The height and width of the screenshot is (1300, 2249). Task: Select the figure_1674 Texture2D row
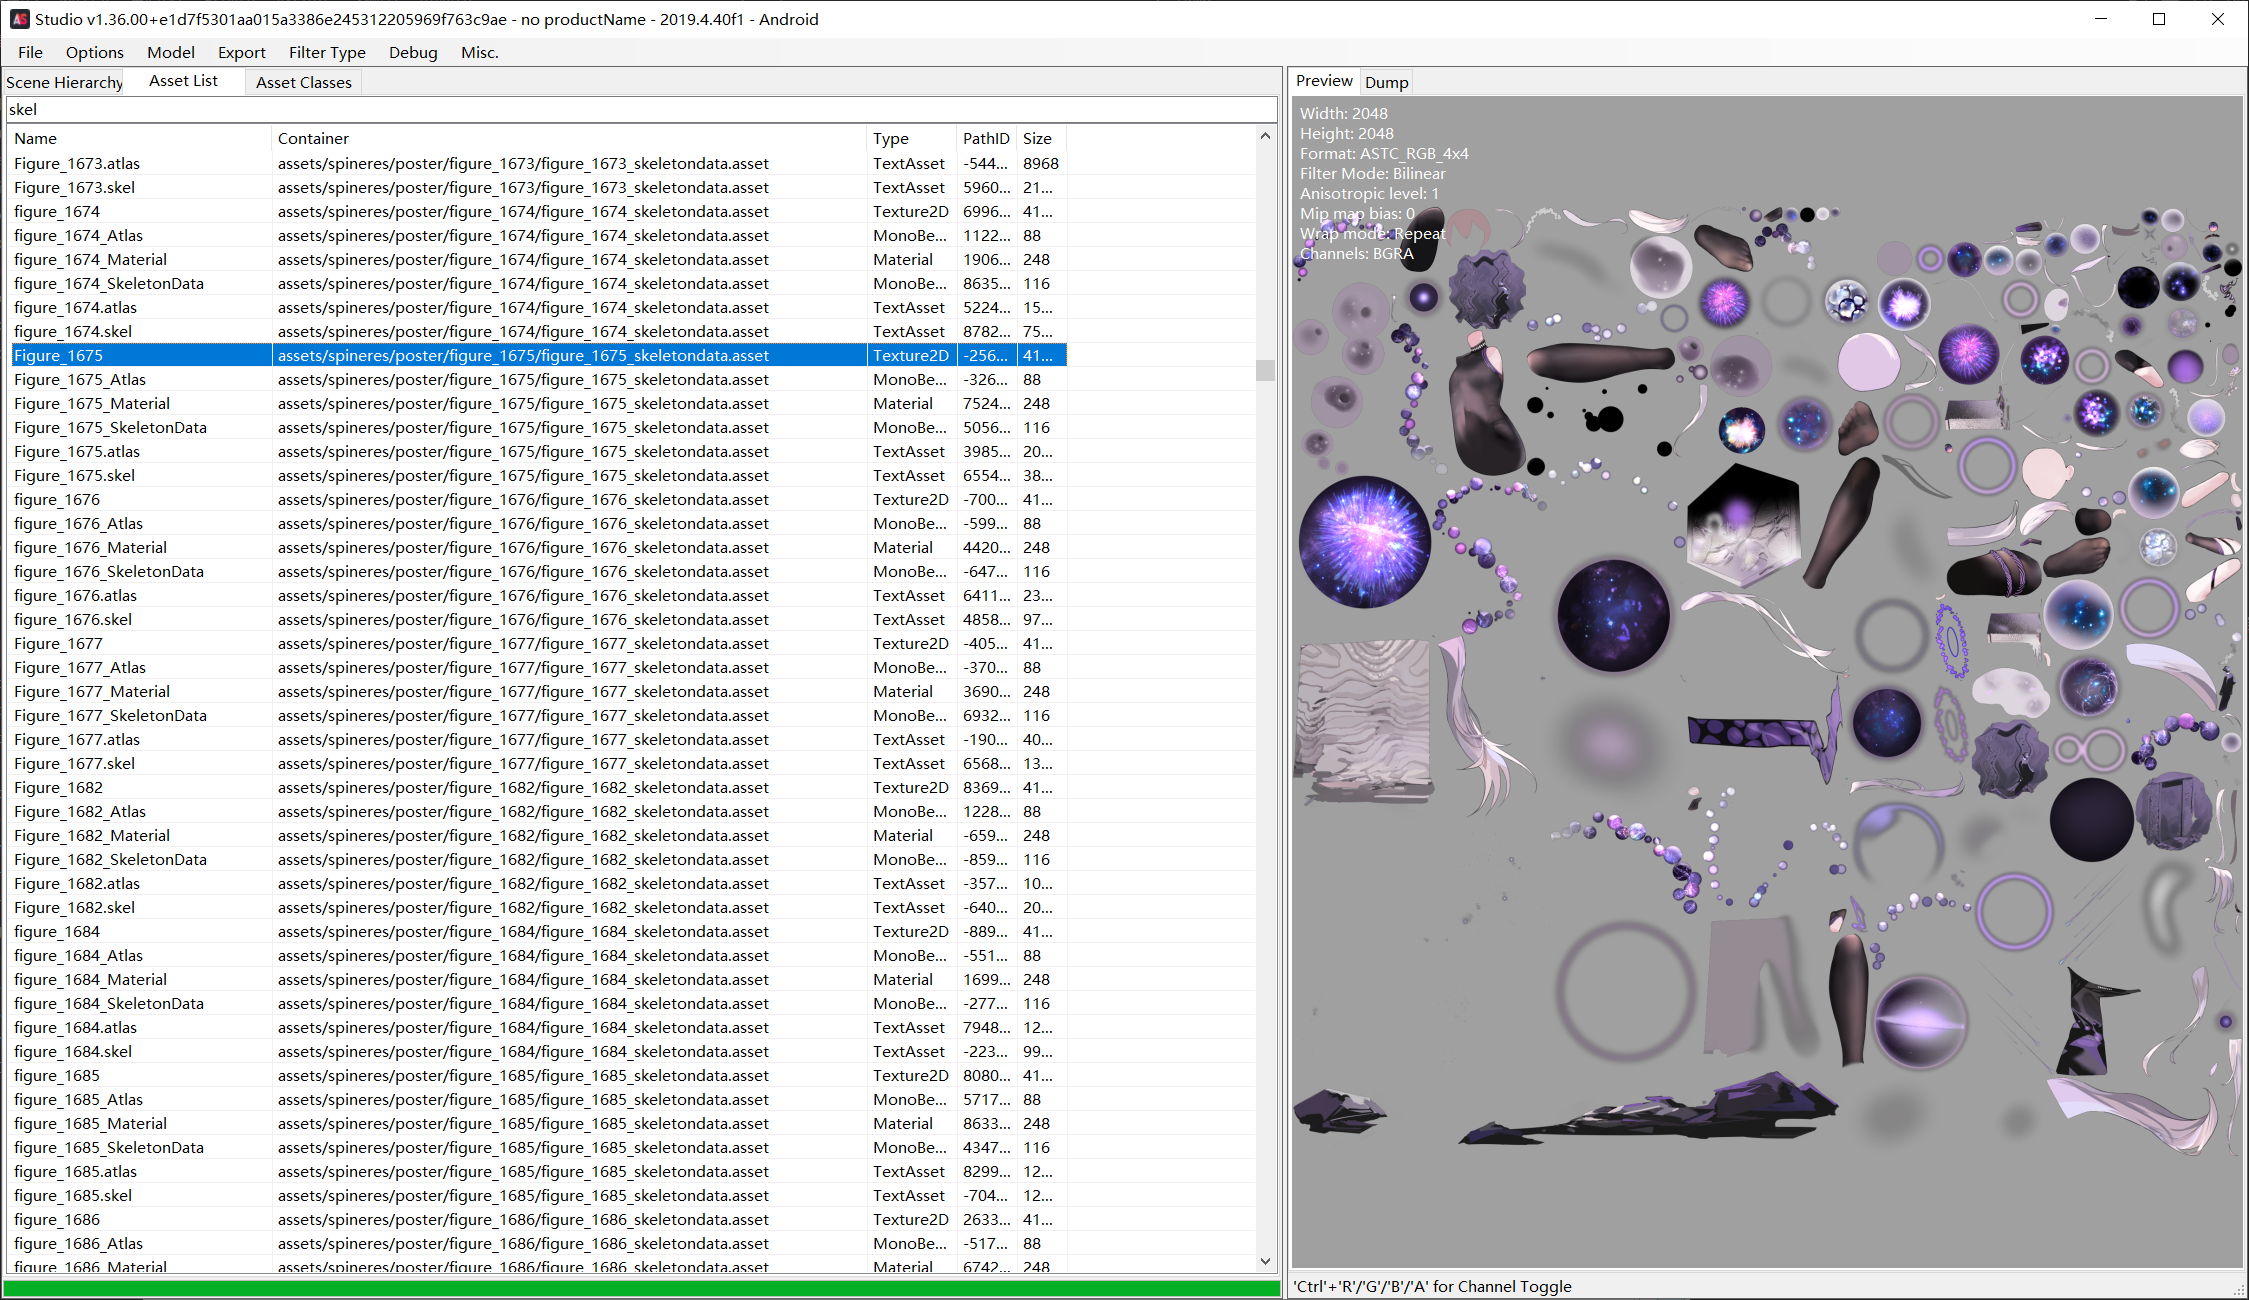coord(538,211)
